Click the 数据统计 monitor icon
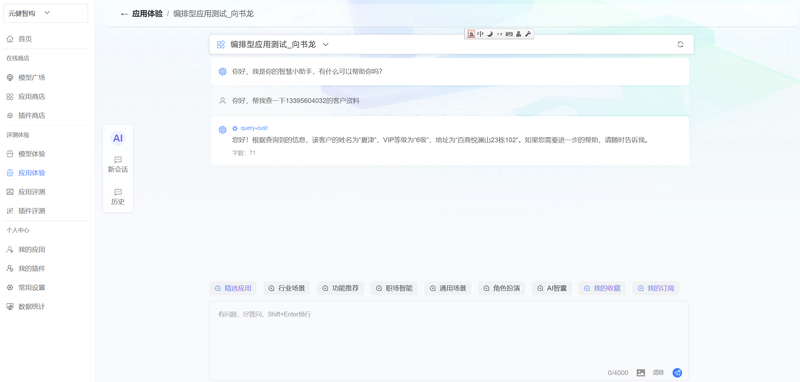Viewport: 800px width, 382px height. [10, 307]
